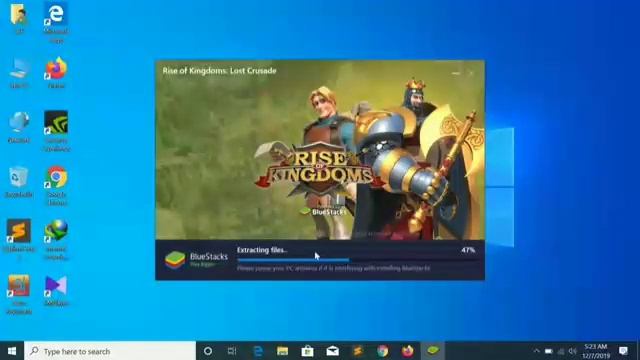Open Firefox from the taskbar
This screenshot has height=360, width=640.
click(407, 351)
